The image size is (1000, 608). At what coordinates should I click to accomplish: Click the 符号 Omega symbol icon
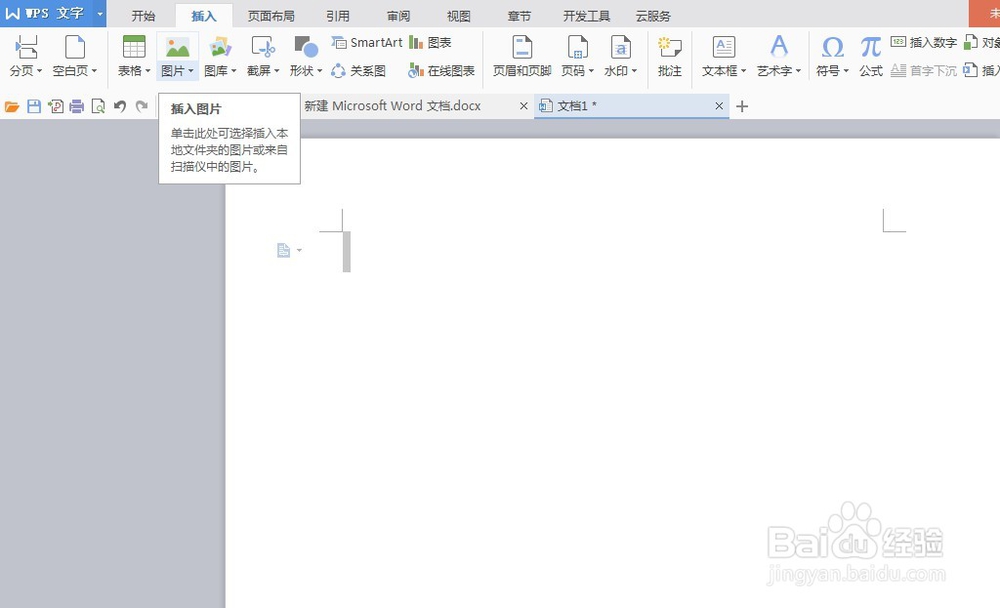832,47
